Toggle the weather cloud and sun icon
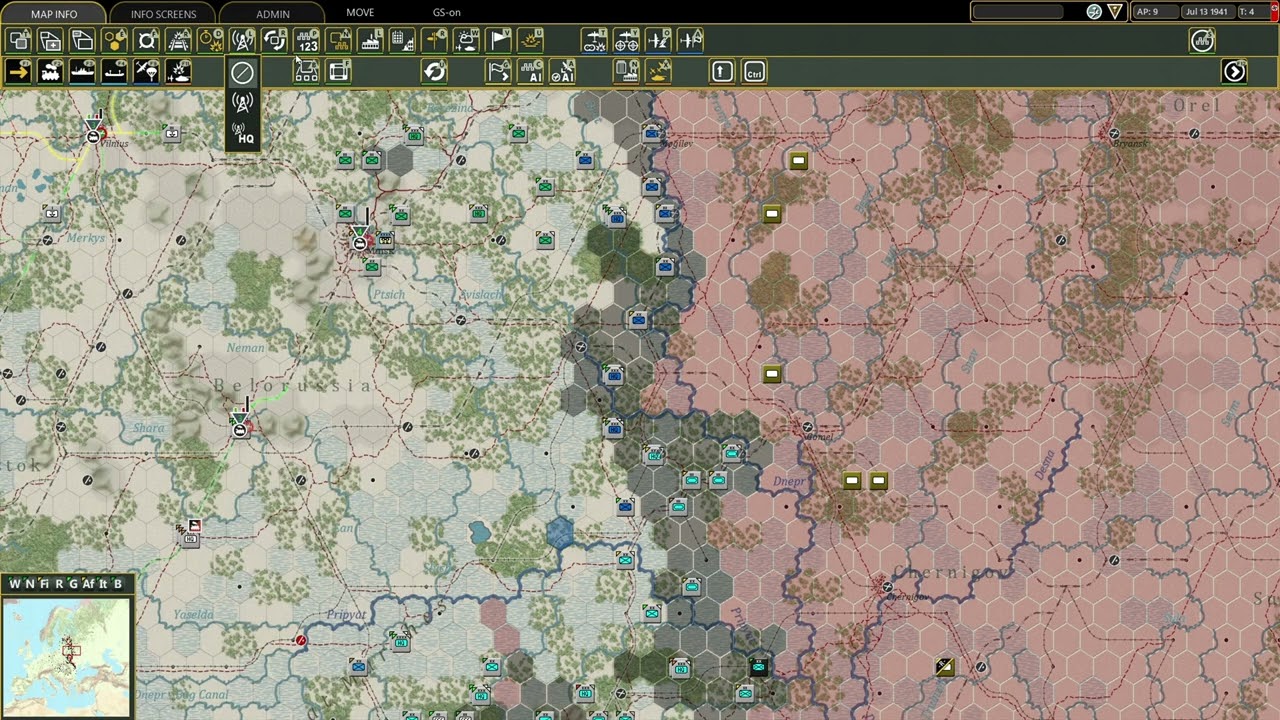Screen dimensions: 1280x720 [x=467, y=40]
